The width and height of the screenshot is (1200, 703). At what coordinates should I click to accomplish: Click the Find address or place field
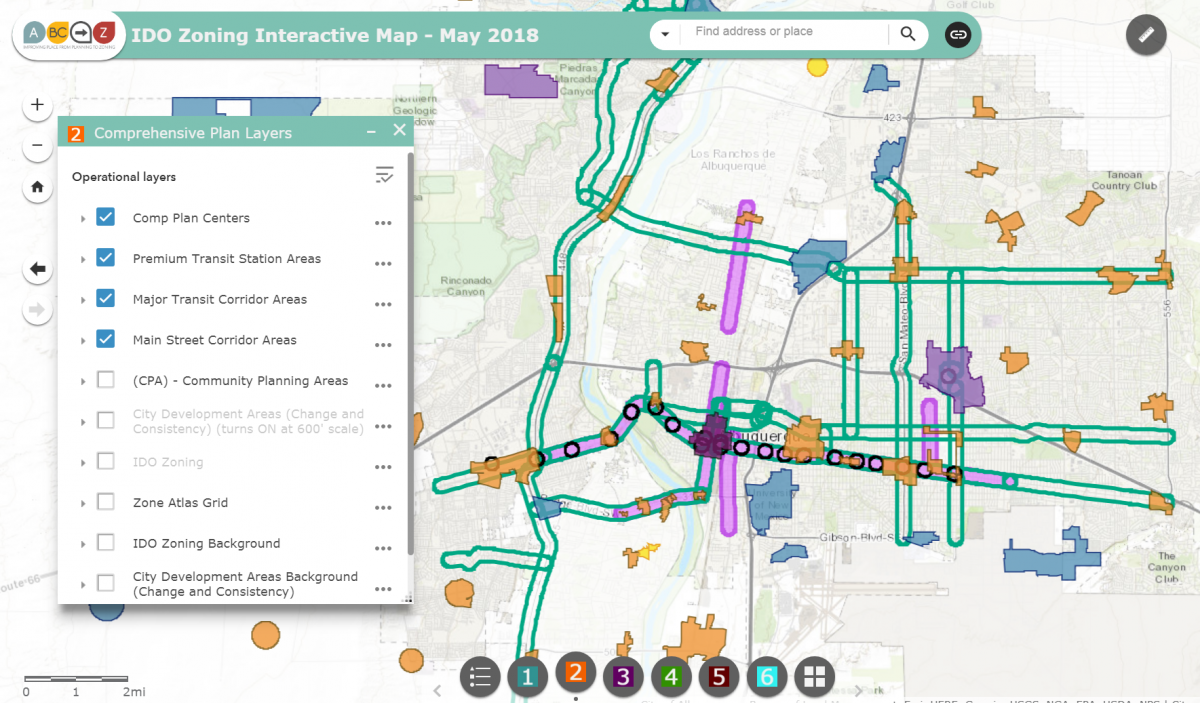tap(785, 32)
